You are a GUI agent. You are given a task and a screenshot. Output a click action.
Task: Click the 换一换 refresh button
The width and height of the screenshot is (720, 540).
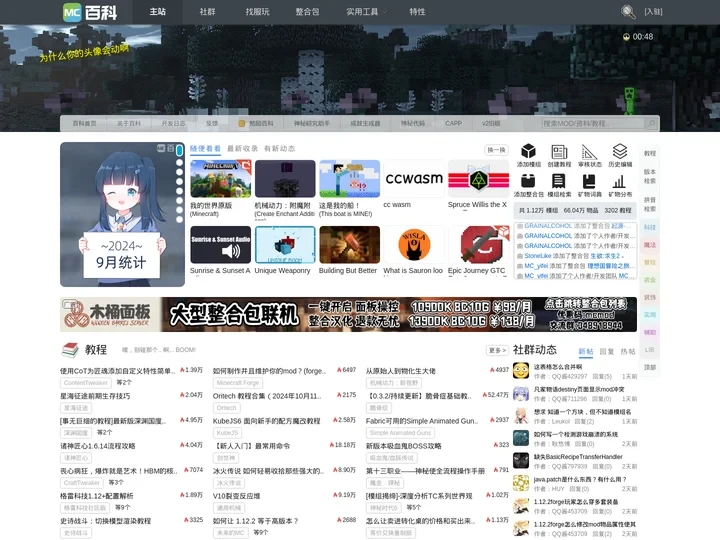pyautogui.click(x=496, y=150)
